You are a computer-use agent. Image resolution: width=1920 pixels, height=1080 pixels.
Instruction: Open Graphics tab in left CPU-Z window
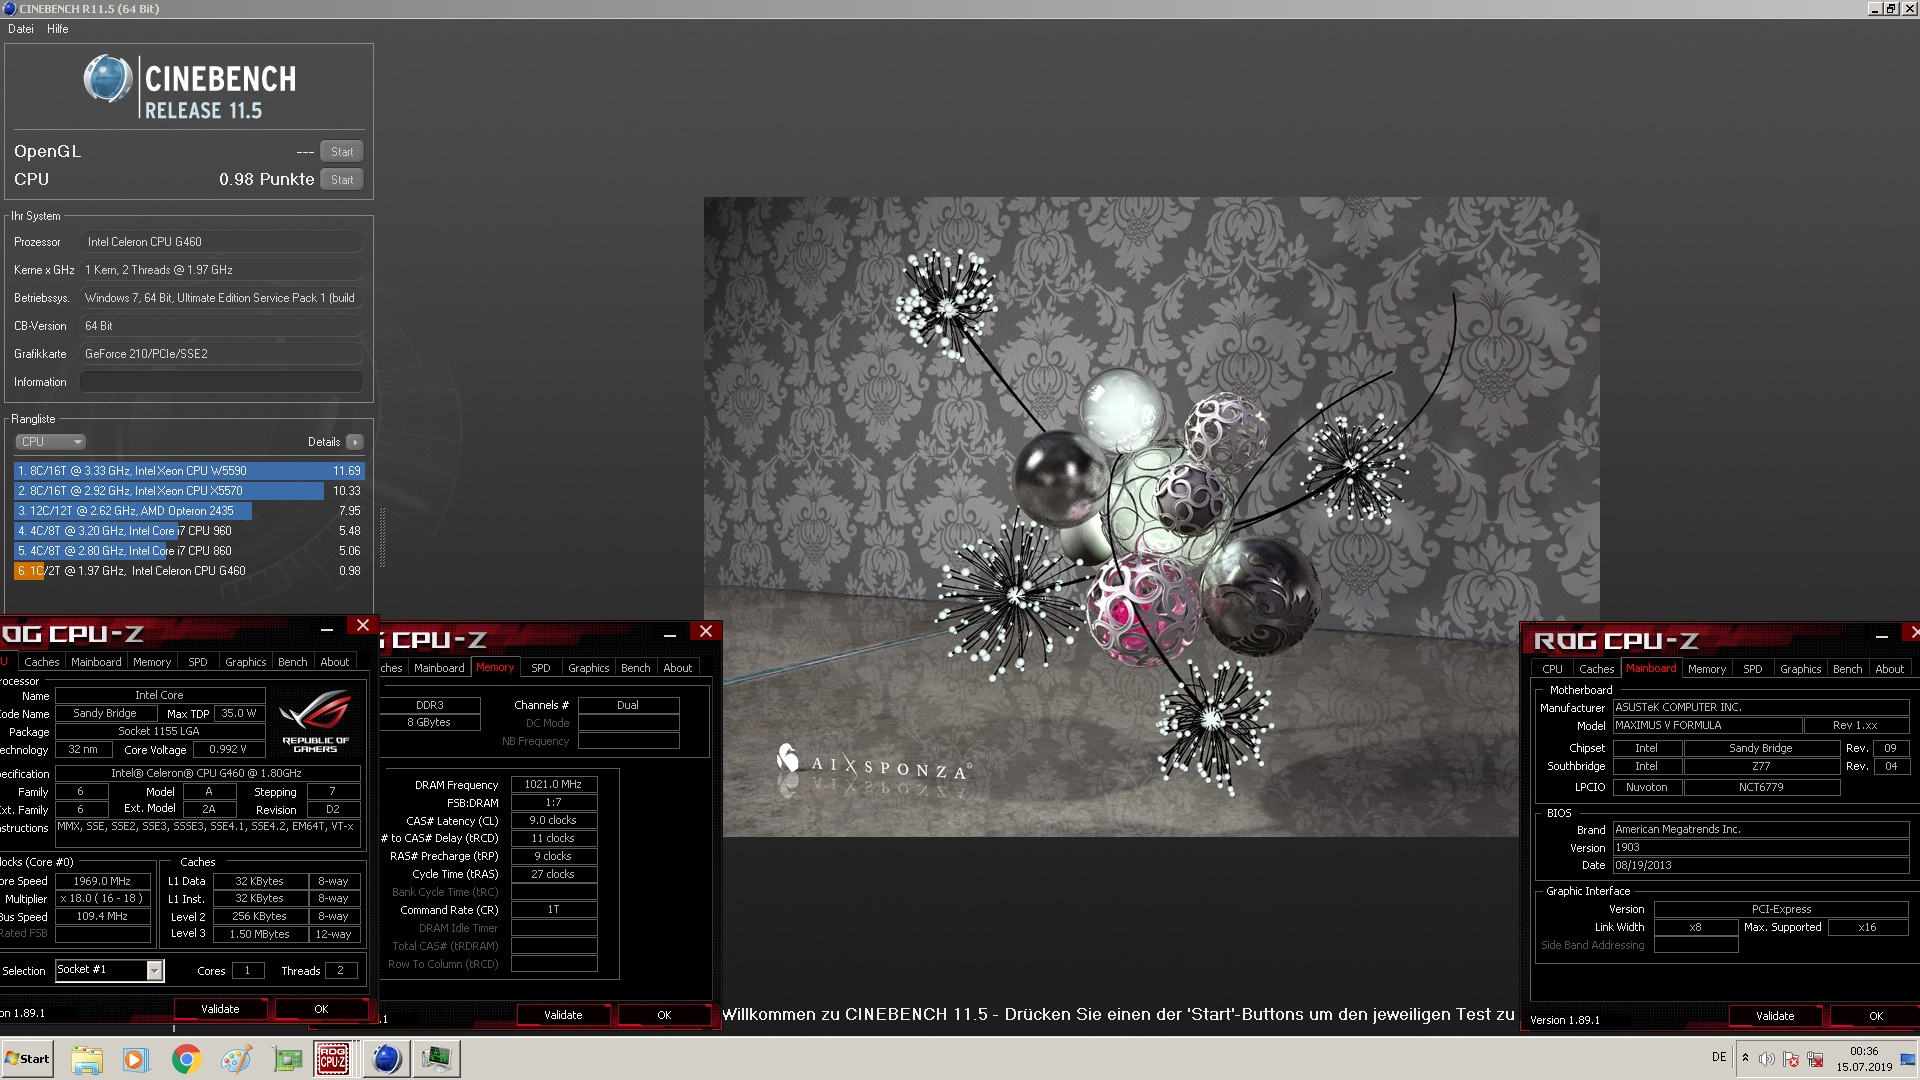click(246, 662)
